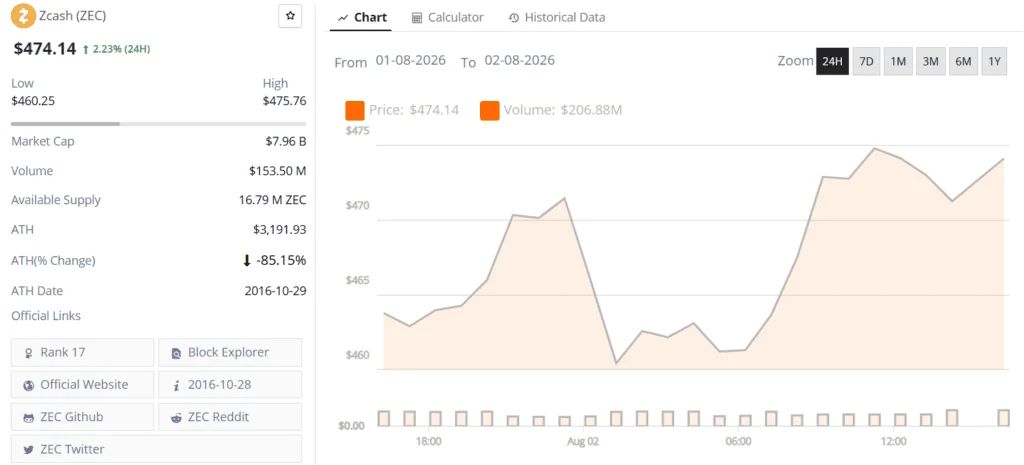Click the 18:00 time axis label
1024x465 pixels.
(428, 441)
